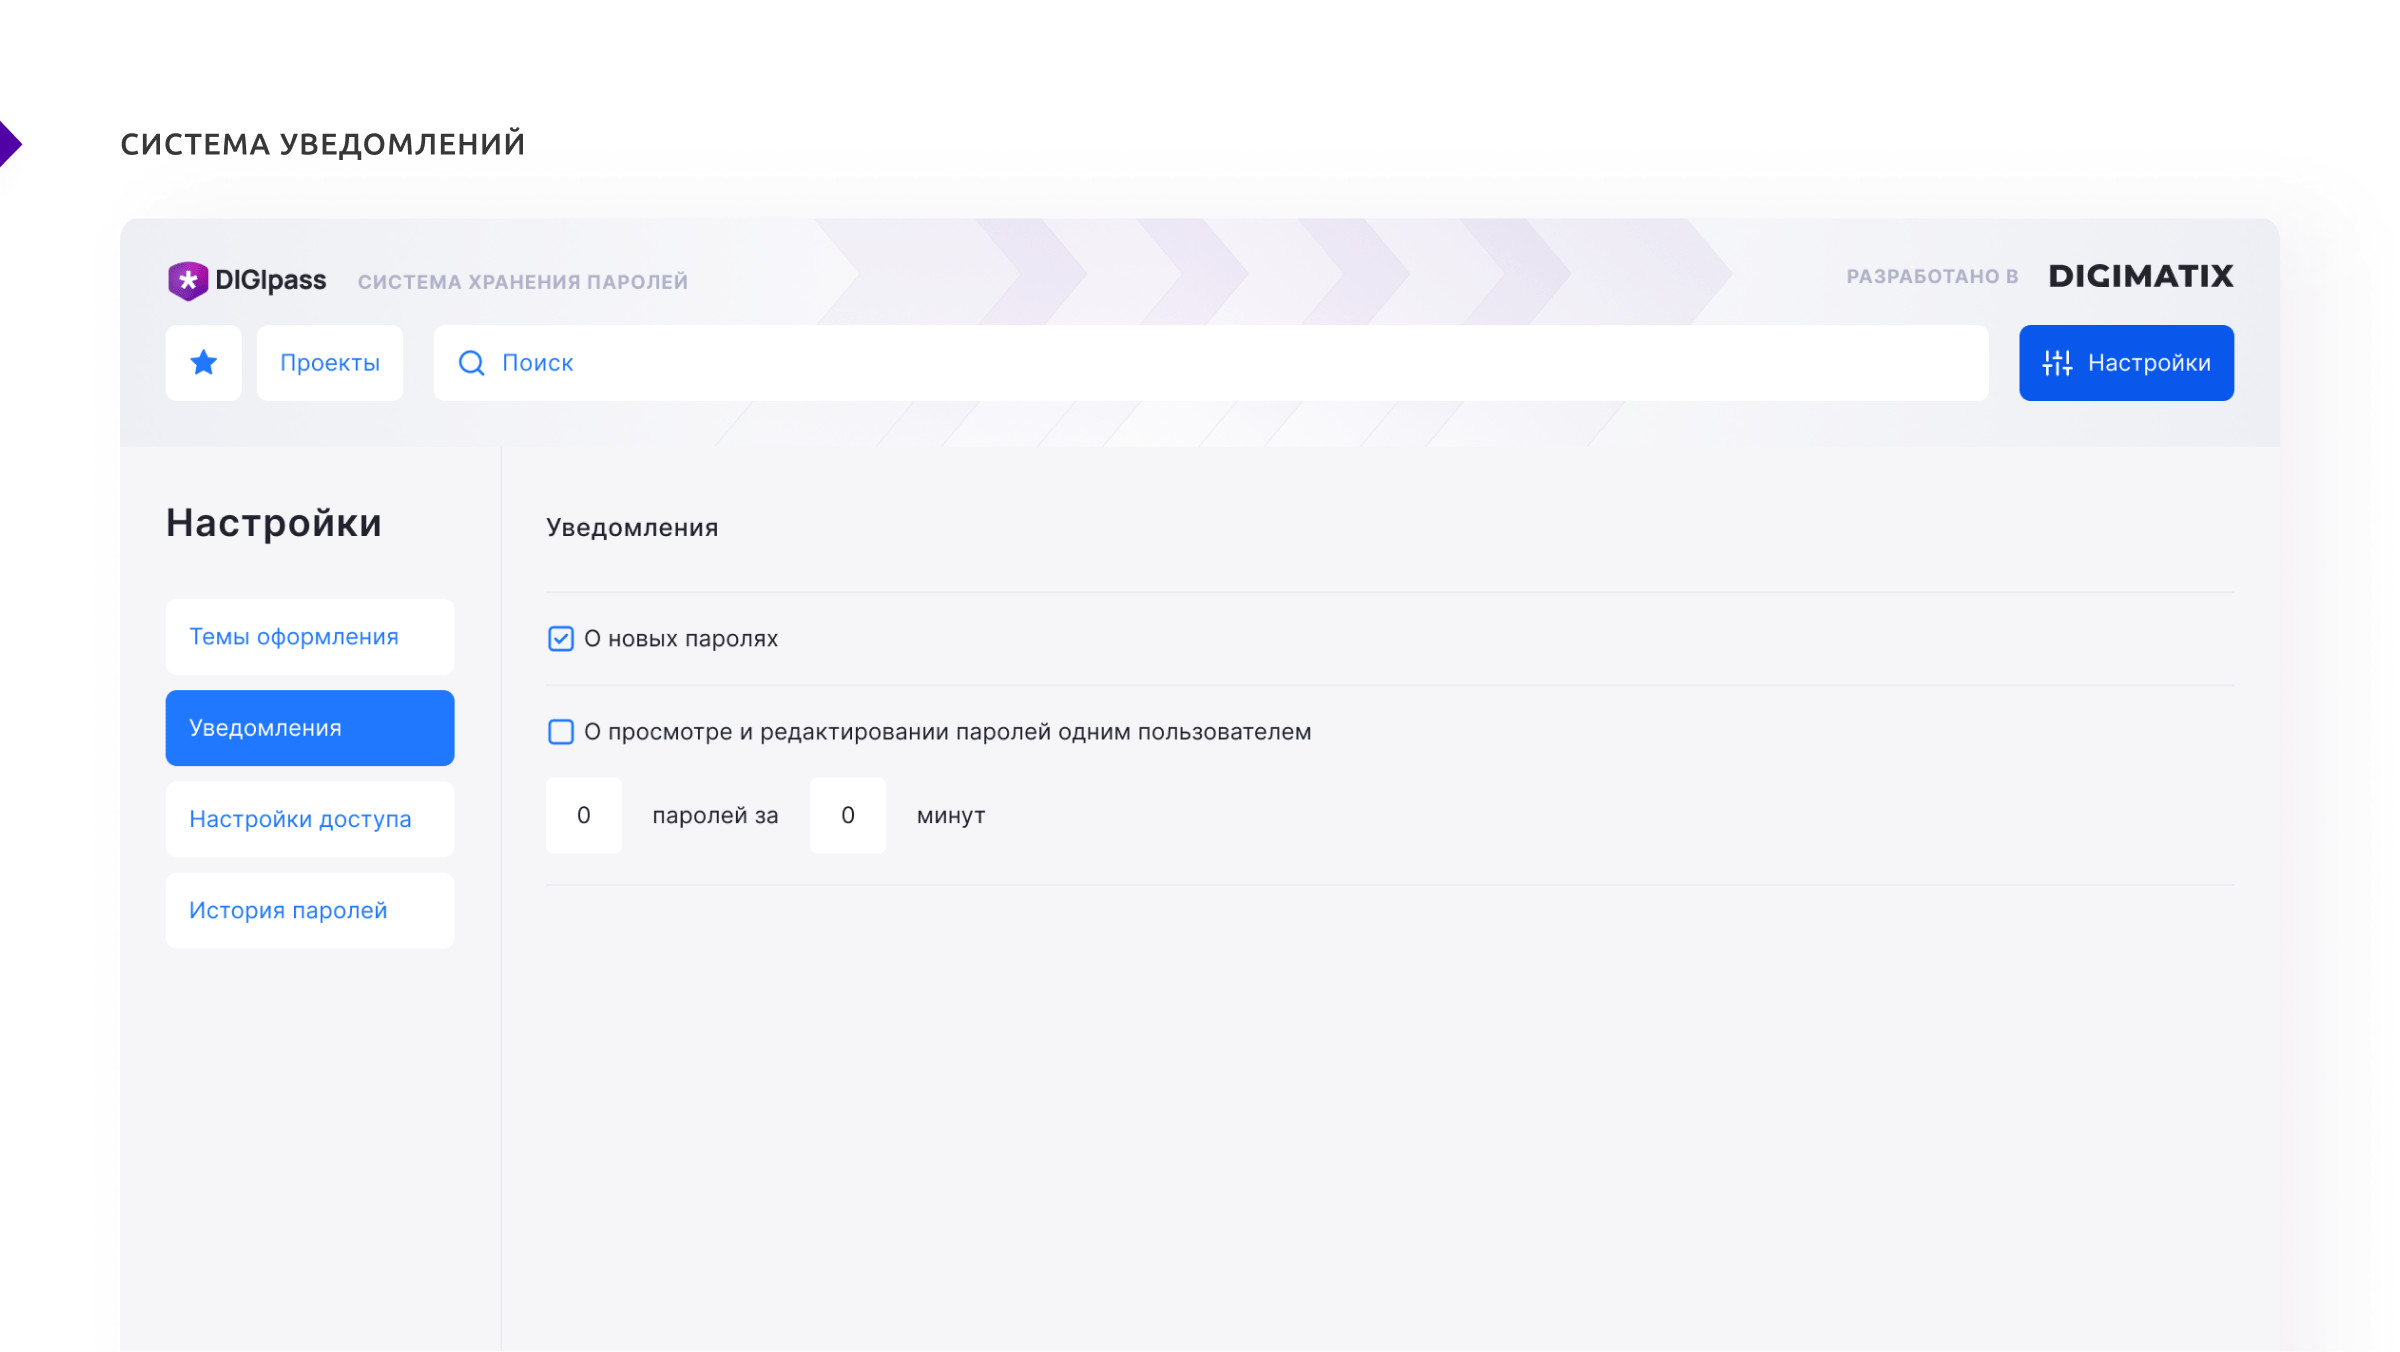Click the minutes field before 'минут'
Image resolution: width=2400 pixels, height=1352 pixels.
click(848, 815)
